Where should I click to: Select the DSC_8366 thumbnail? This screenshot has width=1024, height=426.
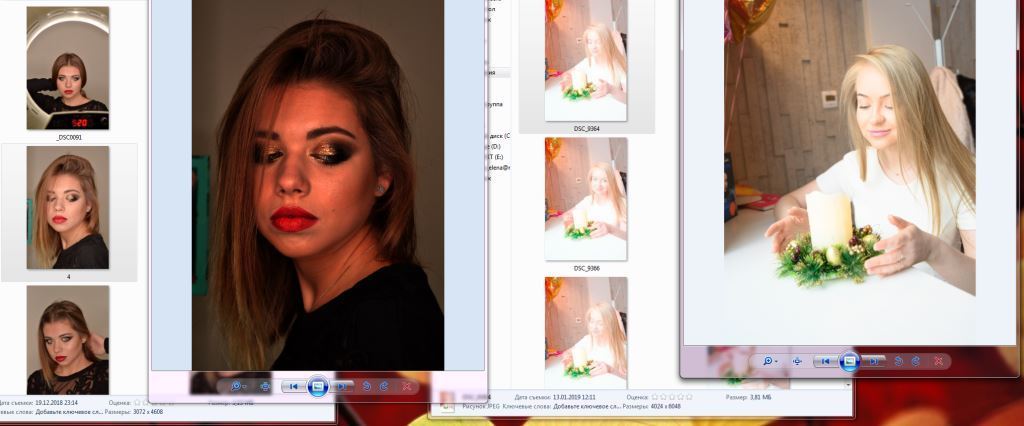tap(586, 198)
